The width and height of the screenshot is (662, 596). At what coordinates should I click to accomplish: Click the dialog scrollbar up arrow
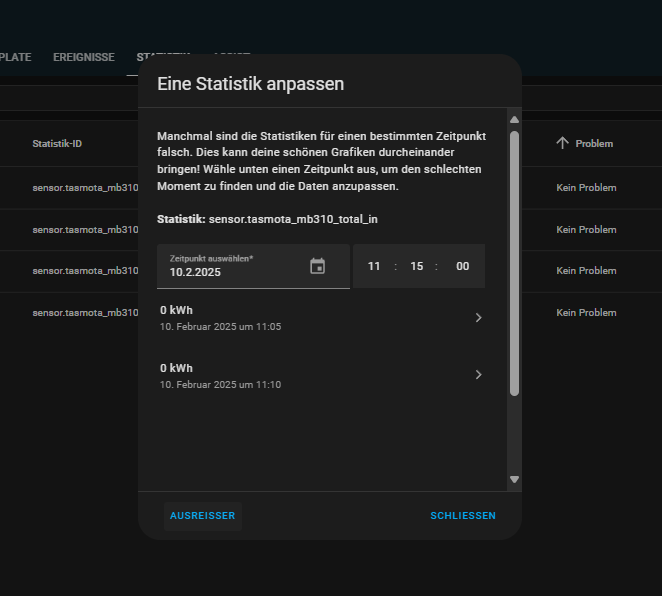(515, 120)
